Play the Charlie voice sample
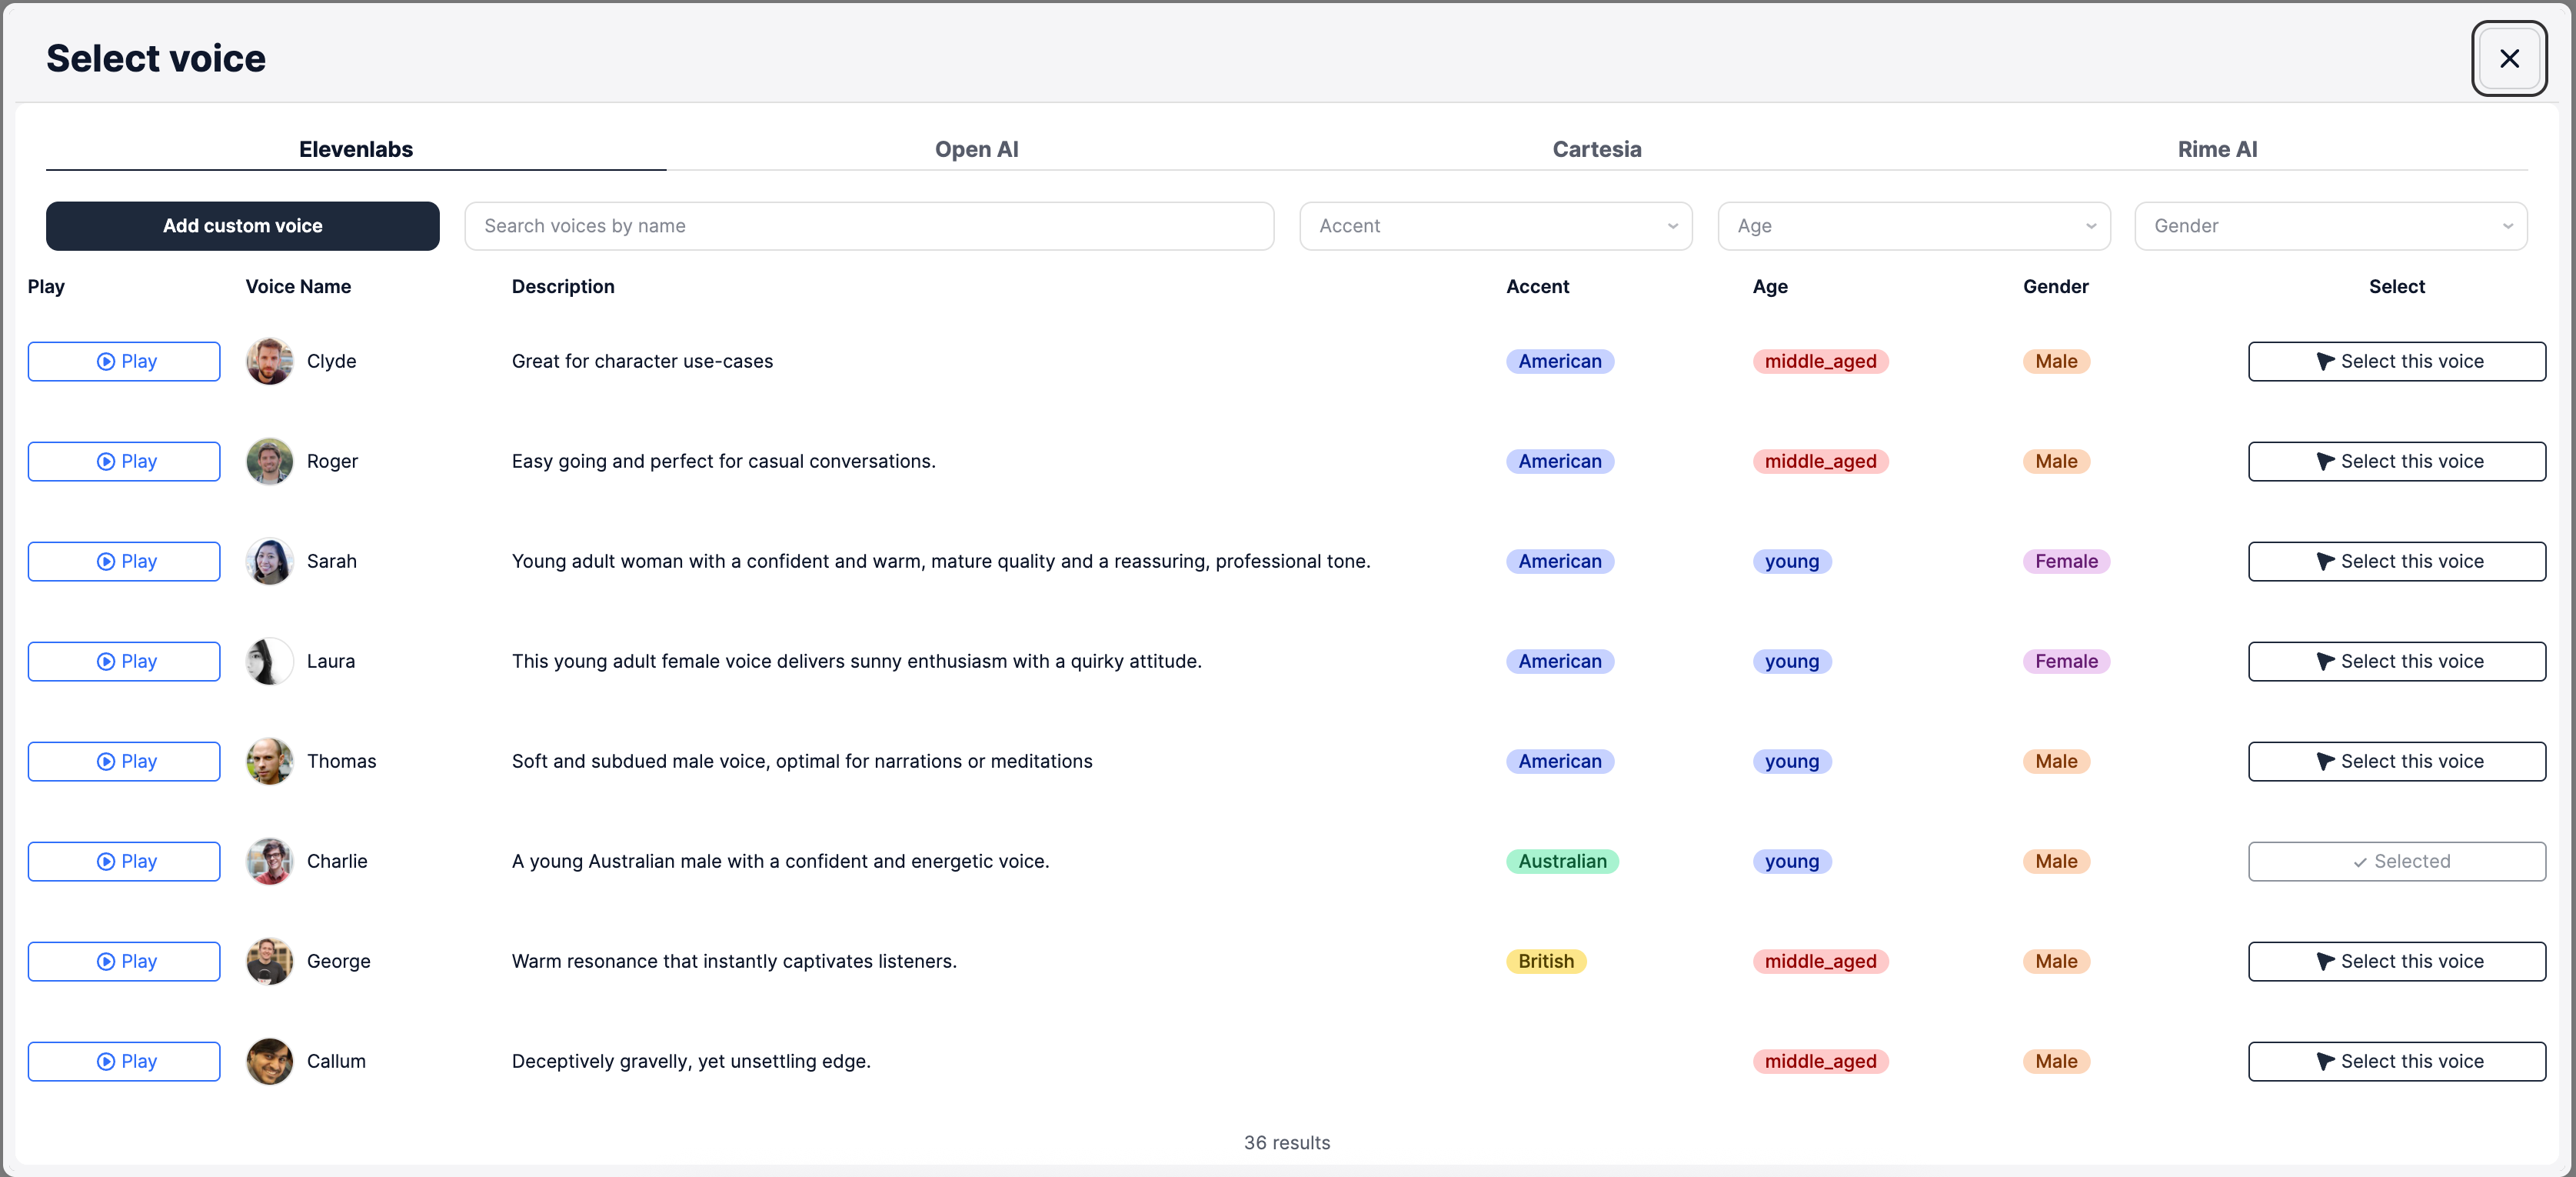The height and width of the screenshot is (1177, 2576). pyautogui.click(x=124, y=861)
